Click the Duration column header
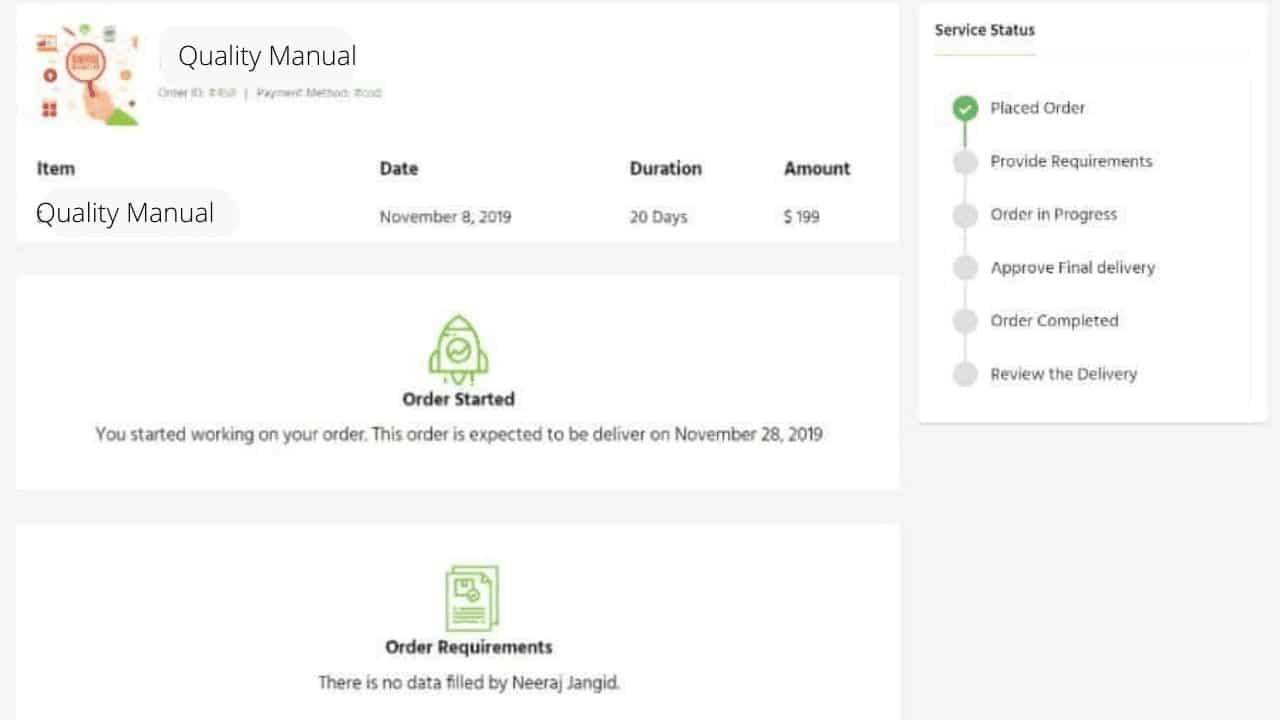 (666, 168)
